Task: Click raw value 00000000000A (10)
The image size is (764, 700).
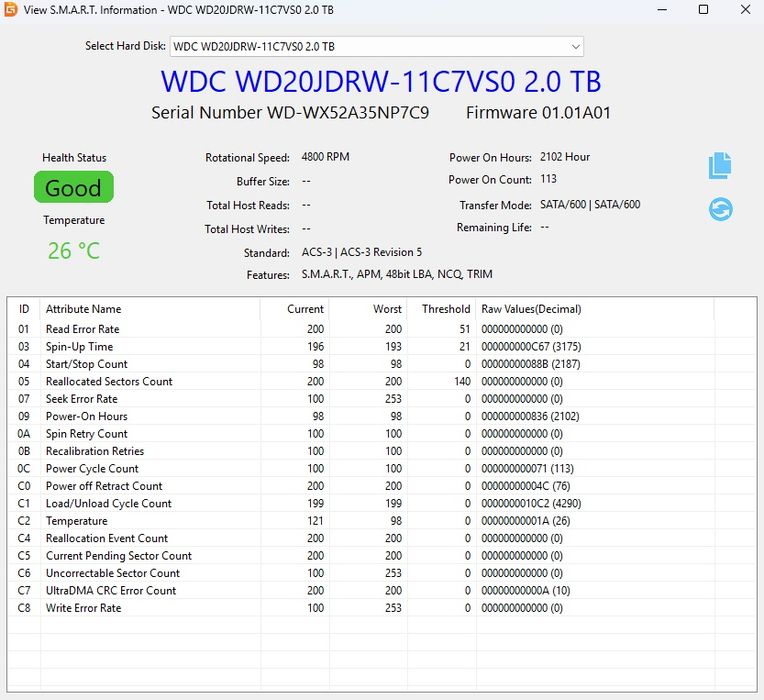Action: [526, 590]
